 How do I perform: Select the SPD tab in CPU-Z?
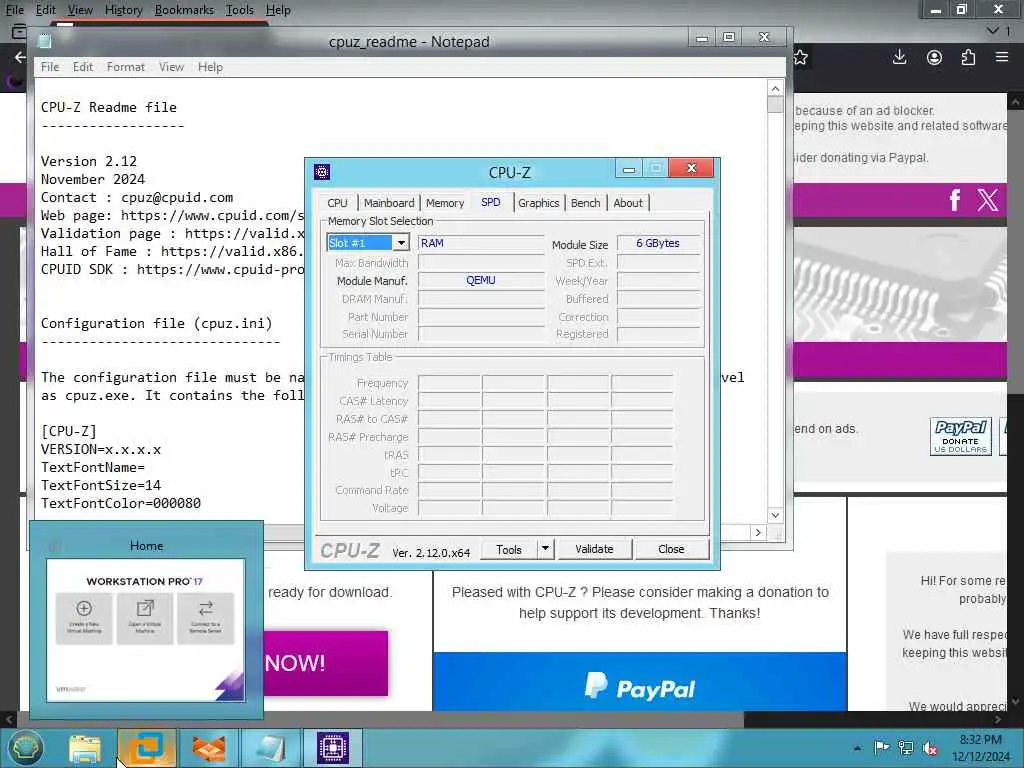tap(490, 202)
